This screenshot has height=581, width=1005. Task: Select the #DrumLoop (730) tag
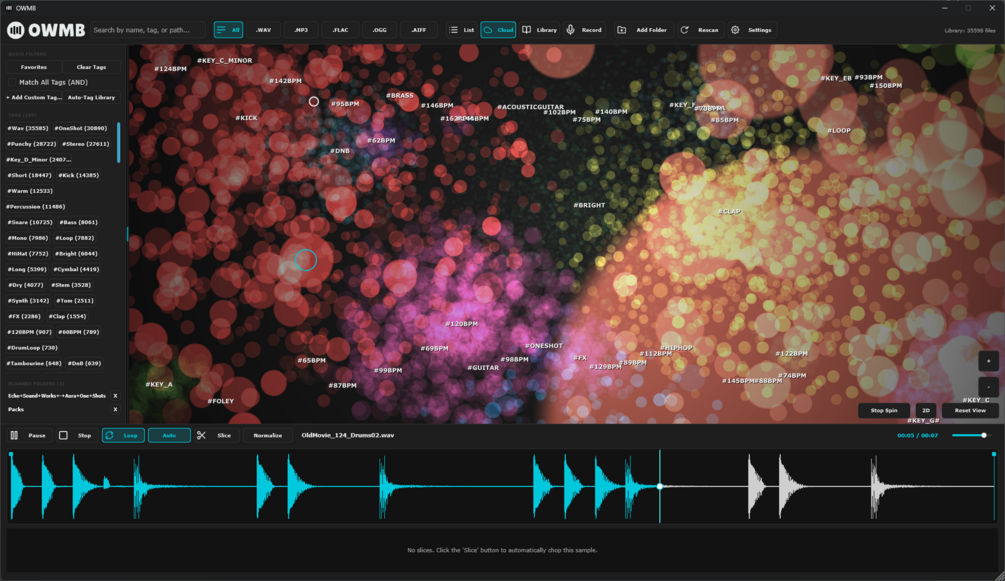[x=33, y=348]
